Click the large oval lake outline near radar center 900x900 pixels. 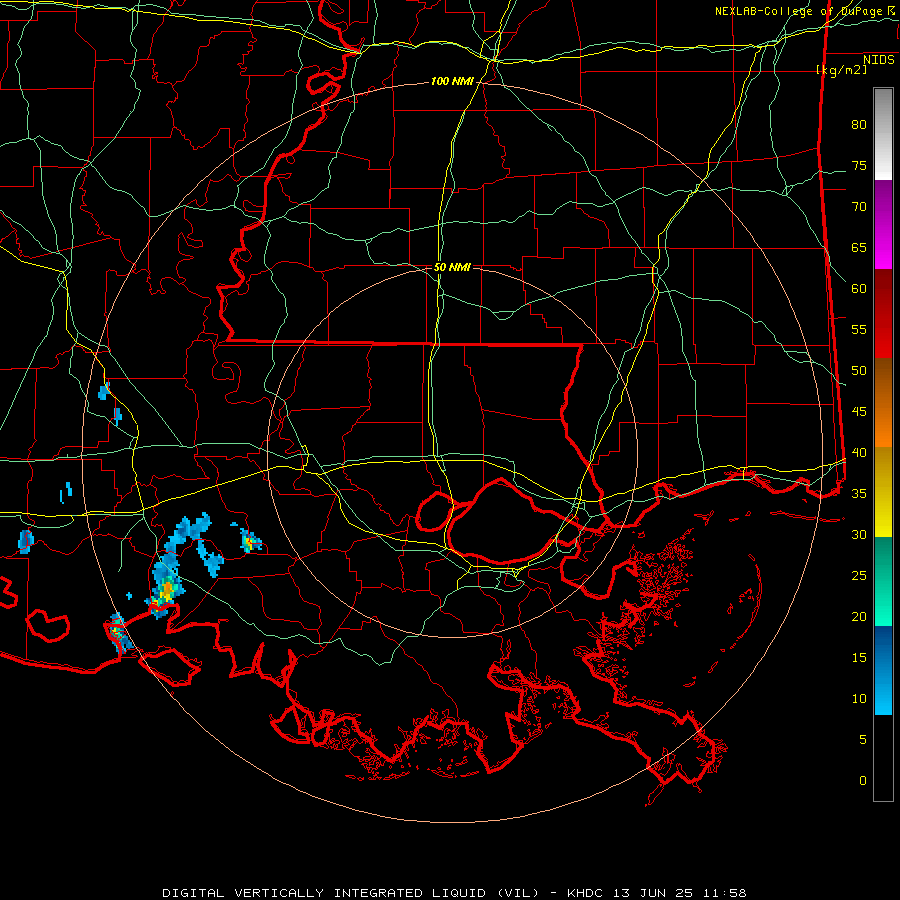(501, 521)
